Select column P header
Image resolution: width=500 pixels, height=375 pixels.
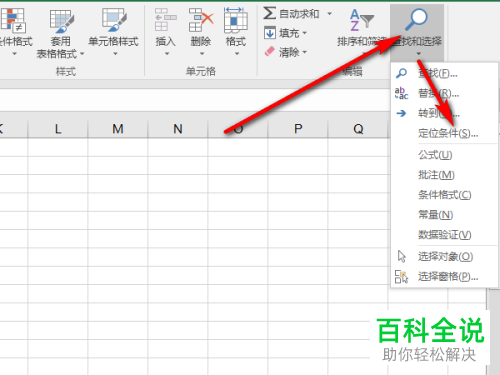coord(298,129)
